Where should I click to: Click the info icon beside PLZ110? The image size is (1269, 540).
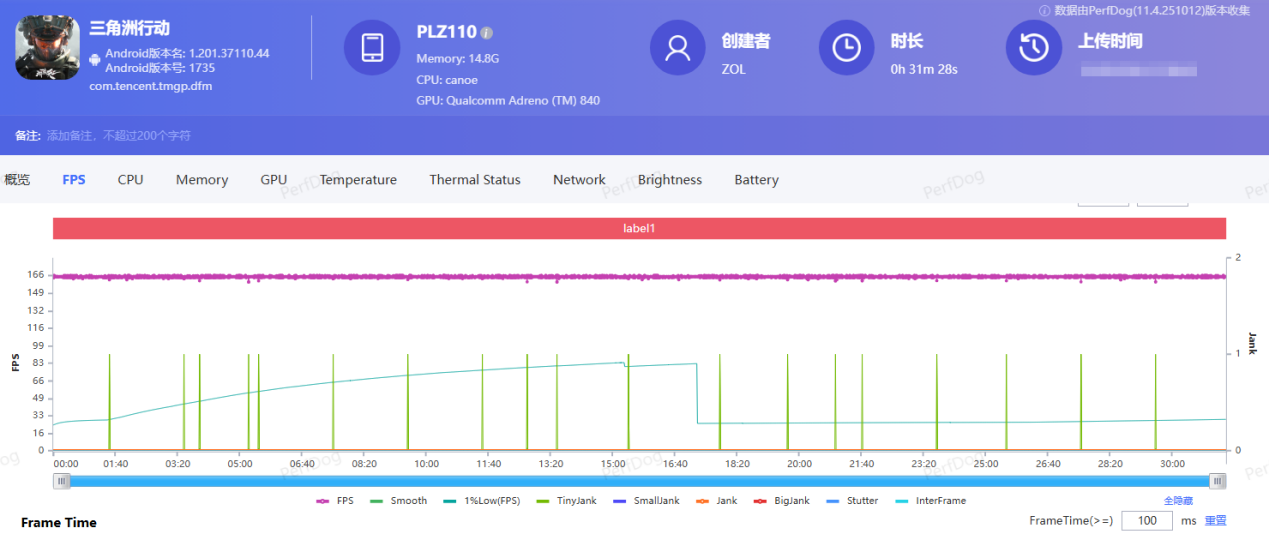pyautogui.click(x=487, y=32)
